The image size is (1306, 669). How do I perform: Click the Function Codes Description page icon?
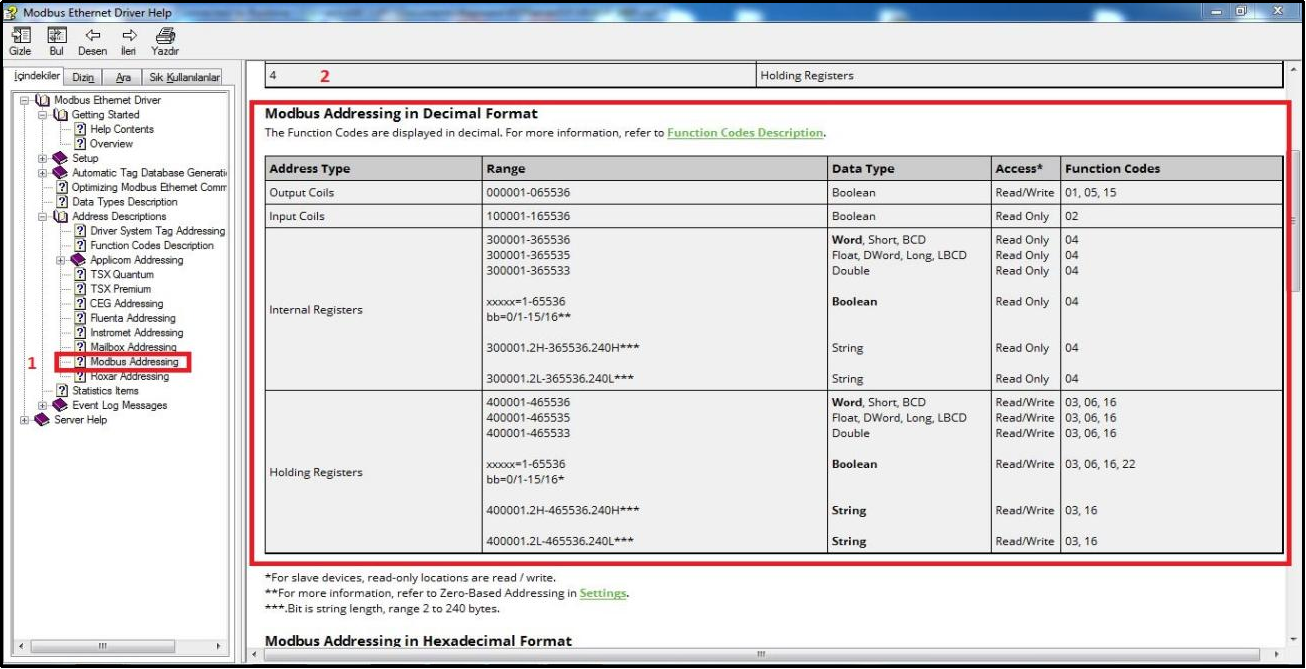pyautogui.click(x=81, y=245)
